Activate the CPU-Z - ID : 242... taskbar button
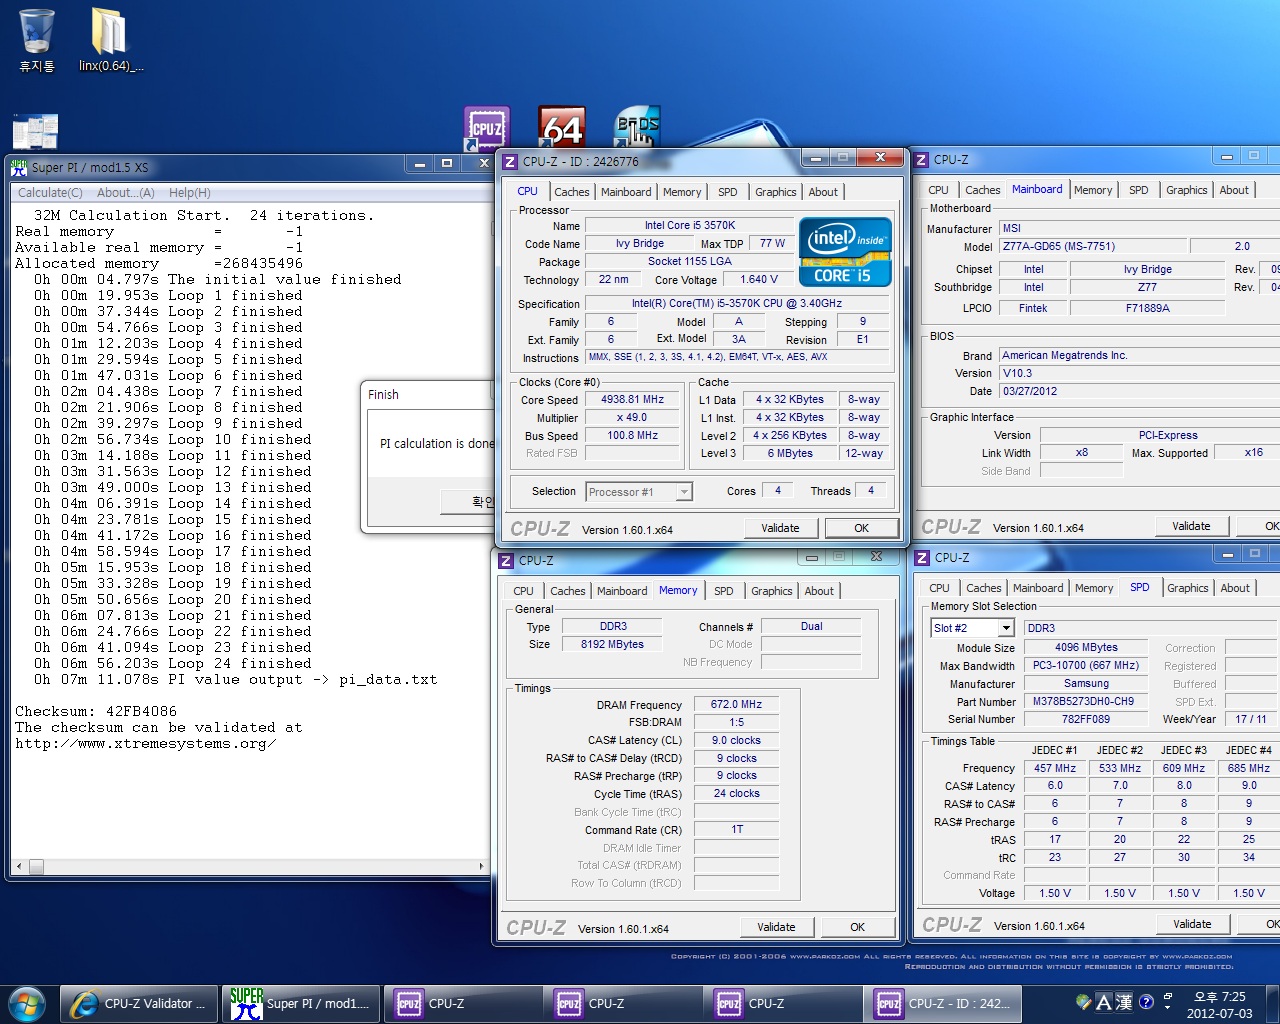Image resolution: width=1280 pixels, height=1024 pixels. (944, 1003)
